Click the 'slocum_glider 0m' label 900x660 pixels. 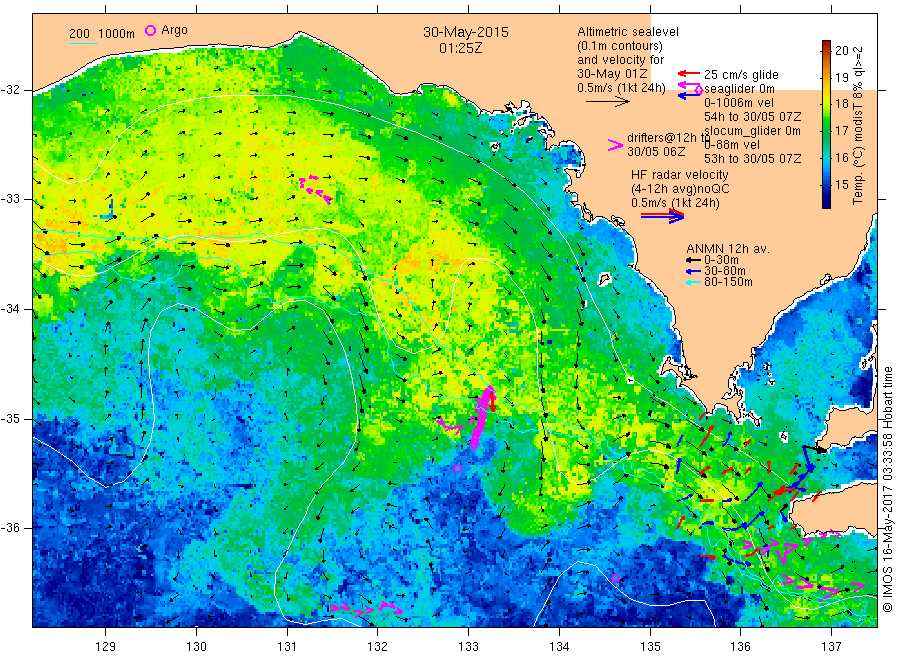752,130
